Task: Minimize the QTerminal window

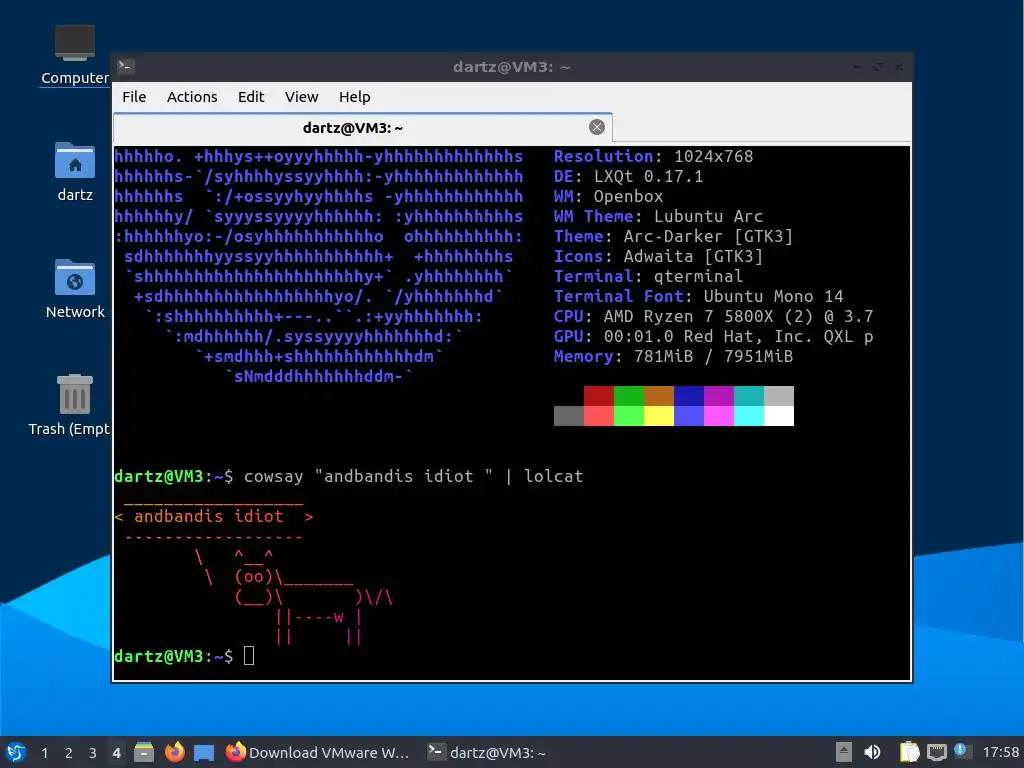Action: pos(857,67)
